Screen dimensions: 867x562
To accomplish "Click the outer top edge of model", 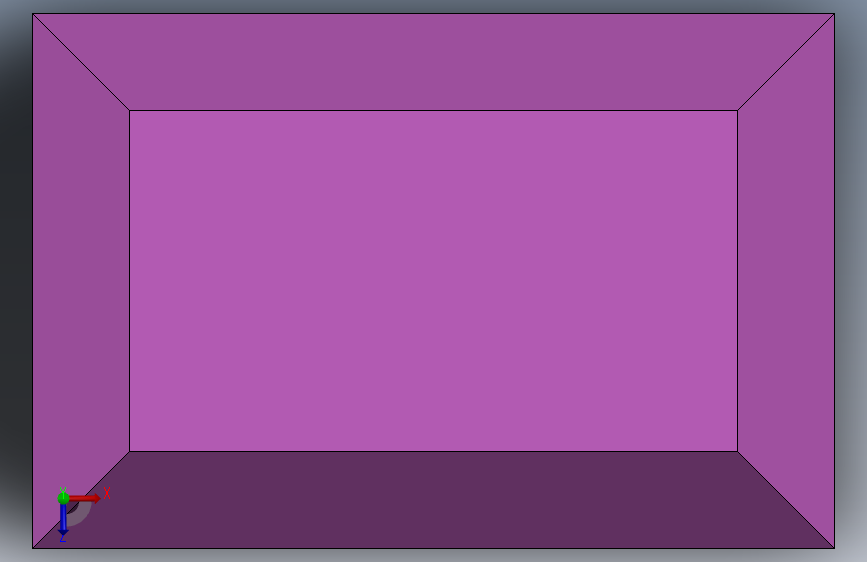I will 433,14.
